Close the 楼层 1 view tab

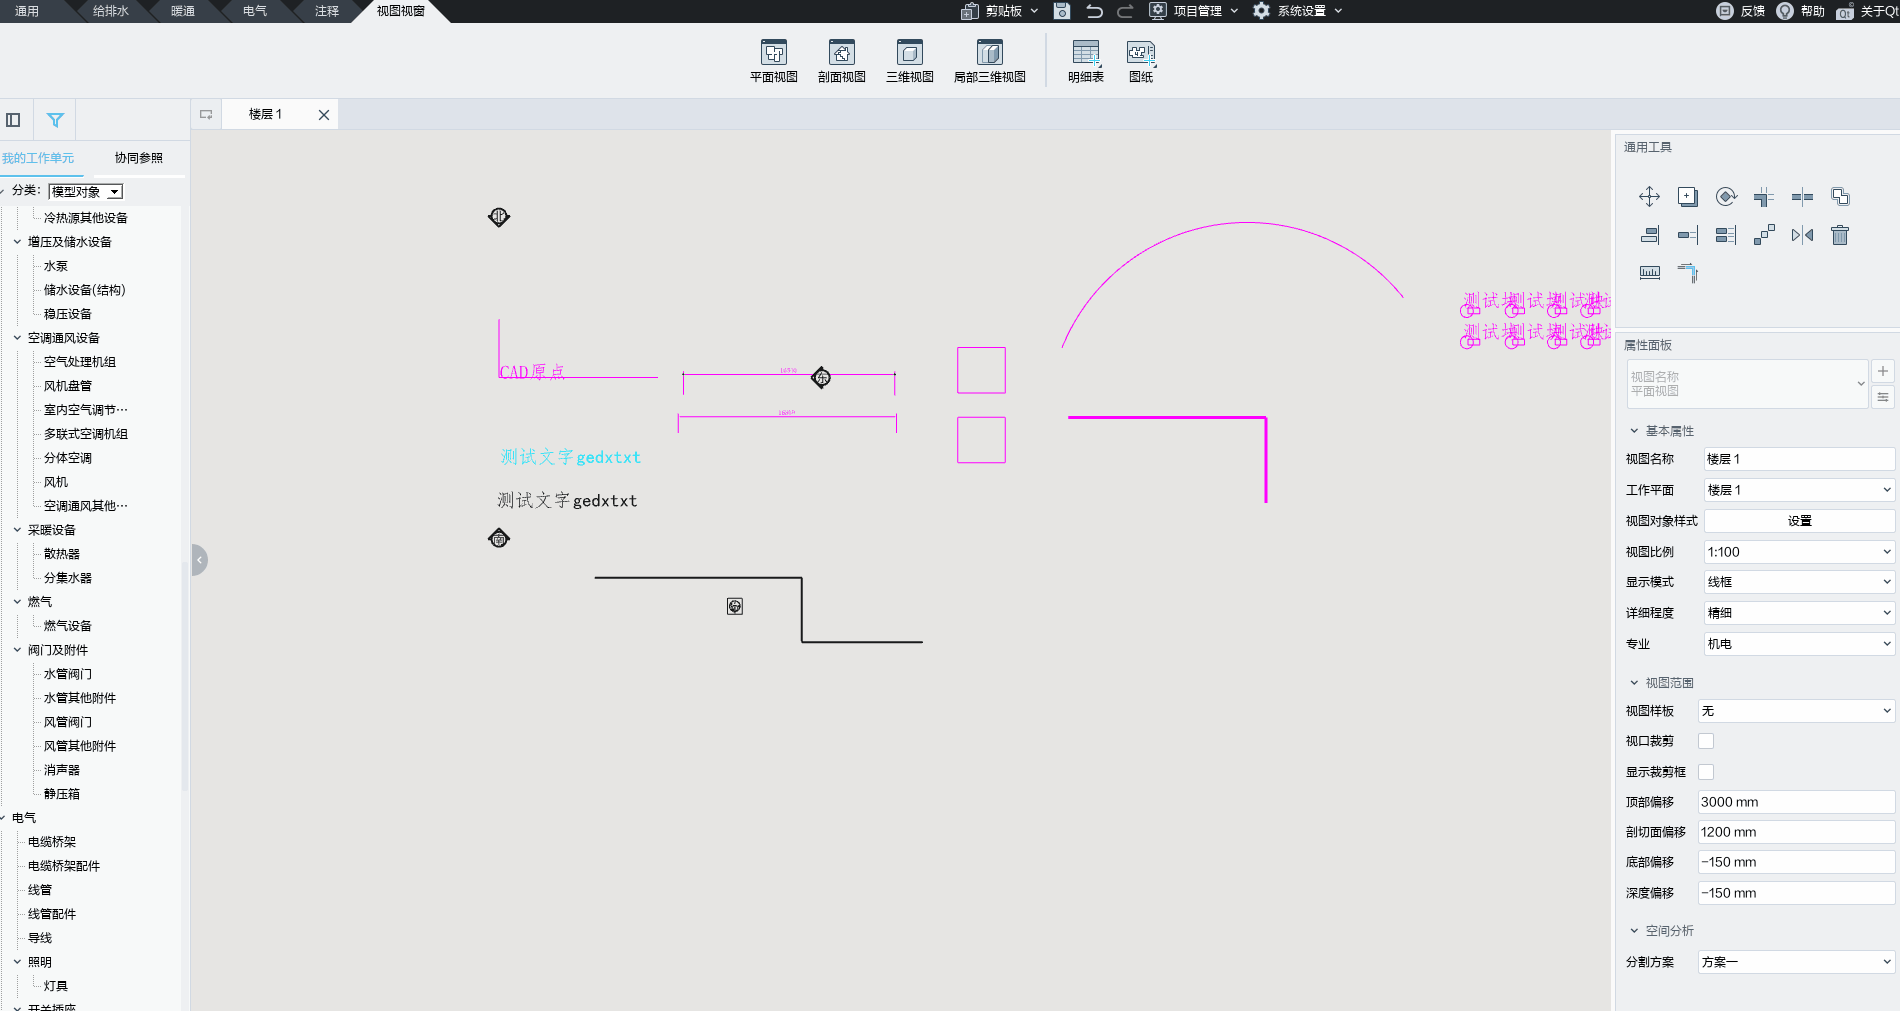click(324, 115)
